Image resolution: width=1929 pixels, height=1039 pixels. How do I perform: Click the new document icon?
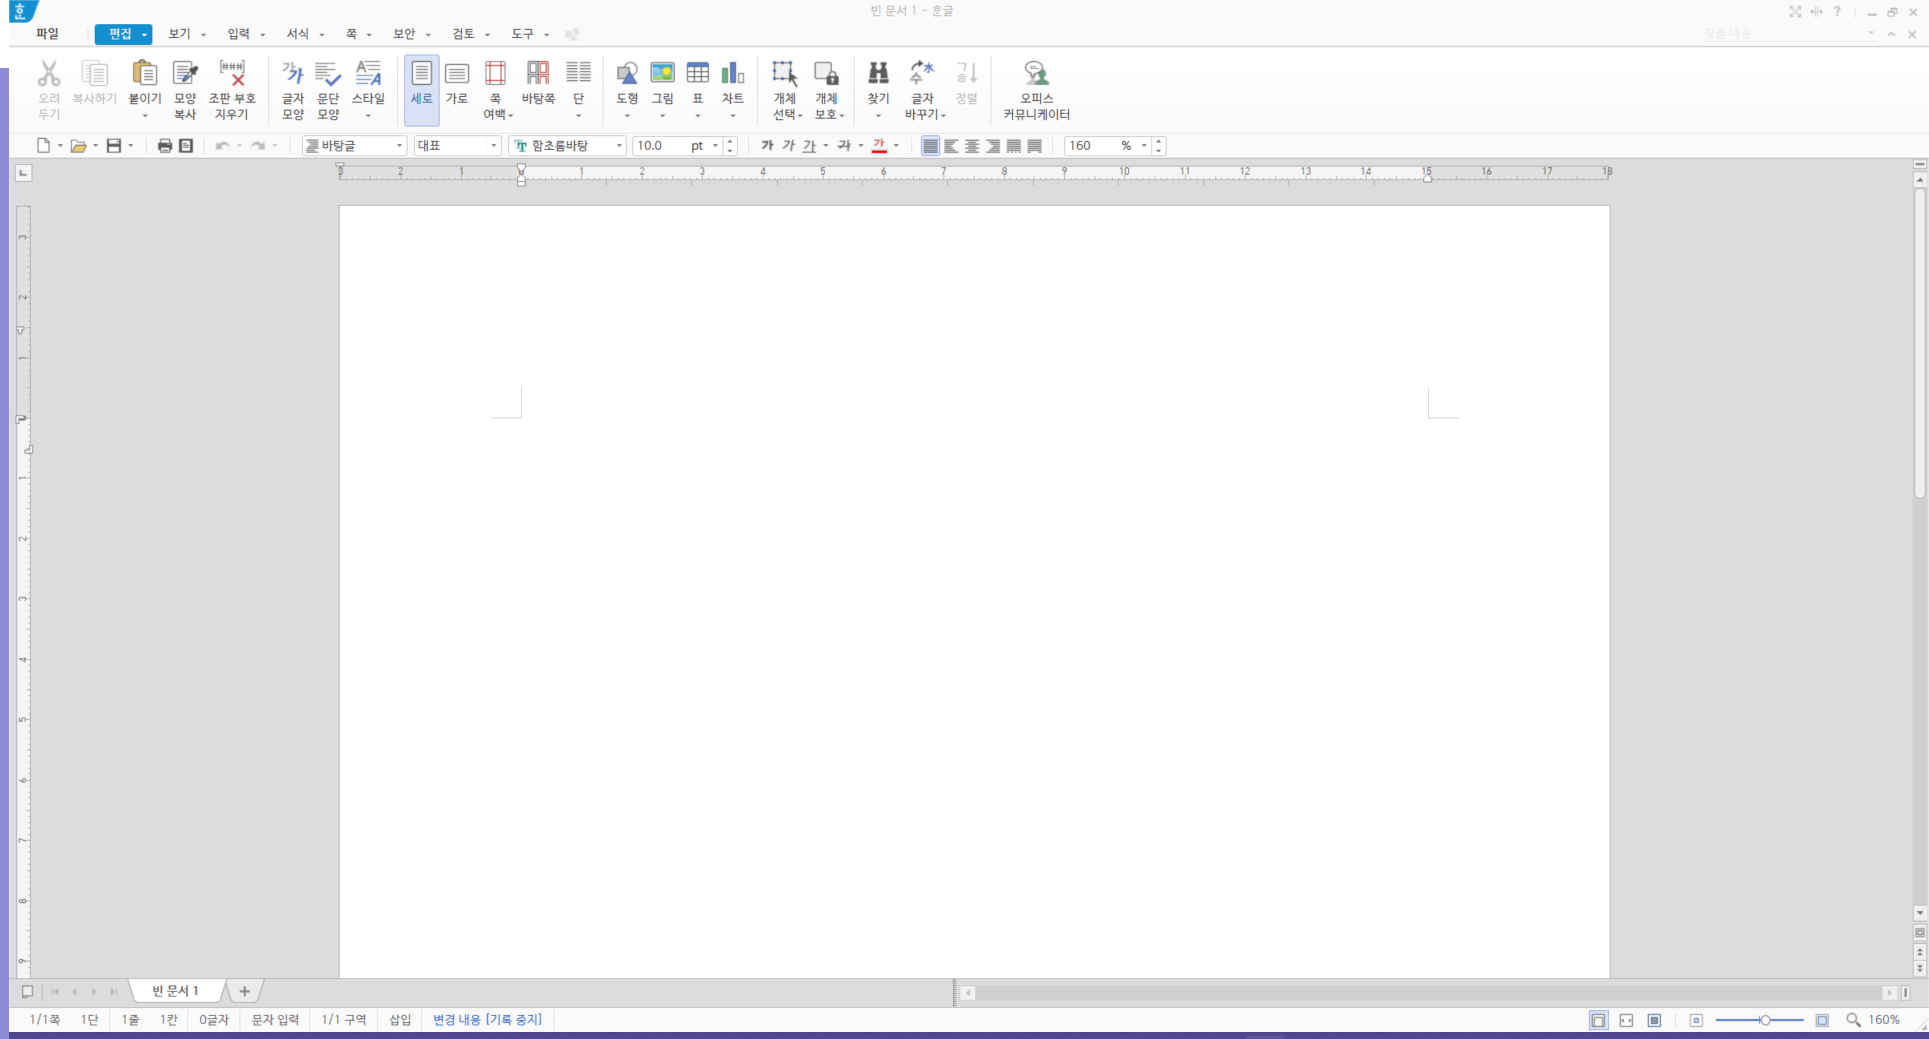coord(43,146)
